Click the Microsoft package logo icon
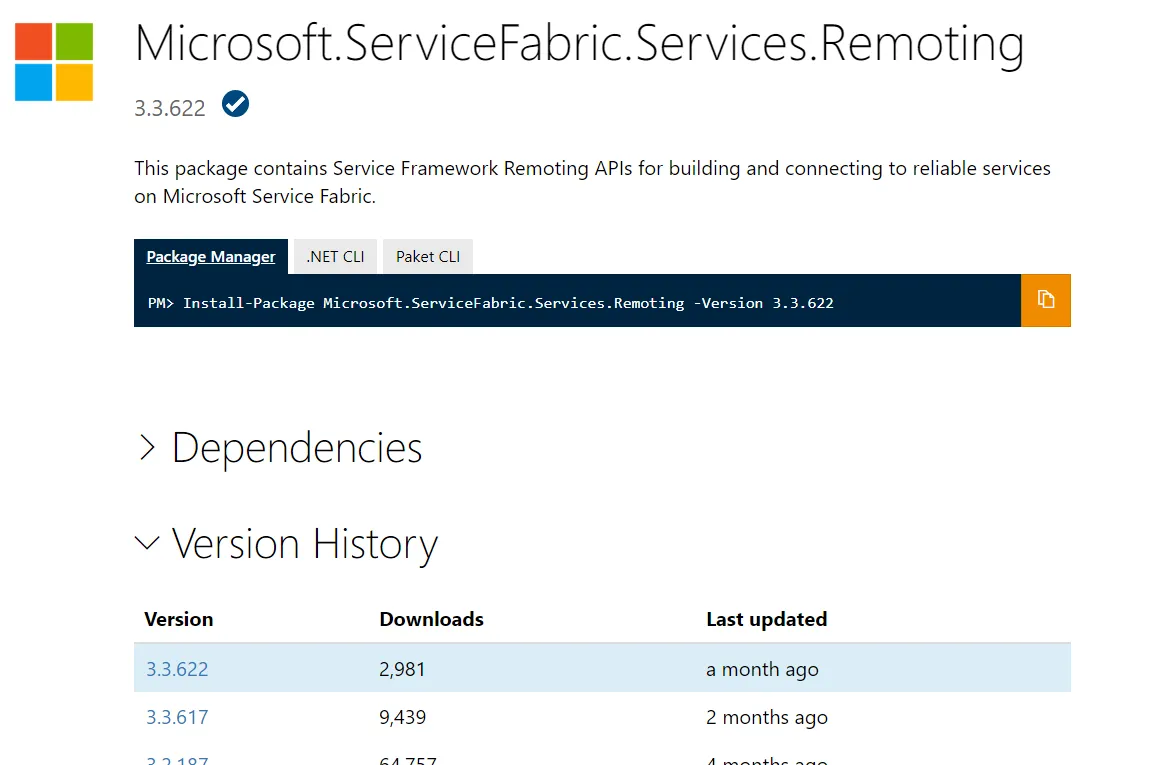The height and width of the screenshot is (765, 1152). click(x=54, y=62)
